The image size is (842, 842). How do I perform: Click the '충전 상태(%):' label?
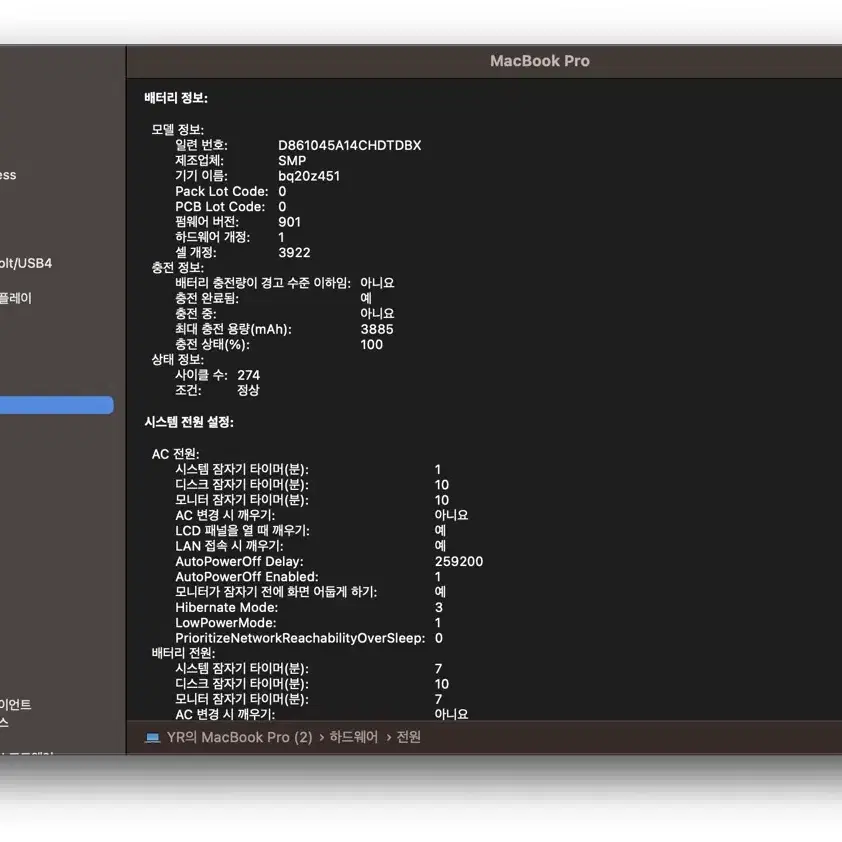tap(213, 344)
